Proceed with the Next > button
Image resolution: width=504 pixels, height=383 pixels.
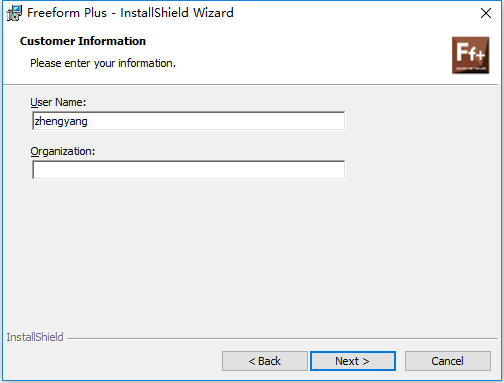[353, 361]
